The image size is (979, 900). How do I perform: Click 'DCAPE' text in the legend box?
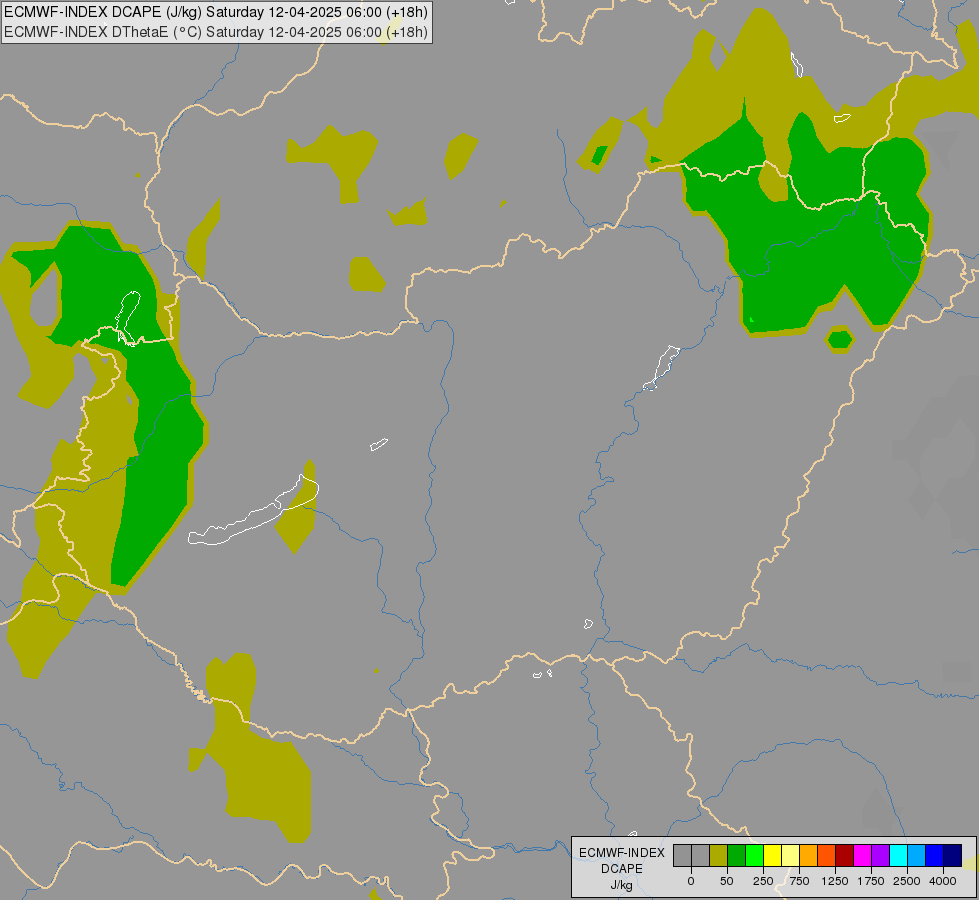pyautogui.click(x=622, y=869)
